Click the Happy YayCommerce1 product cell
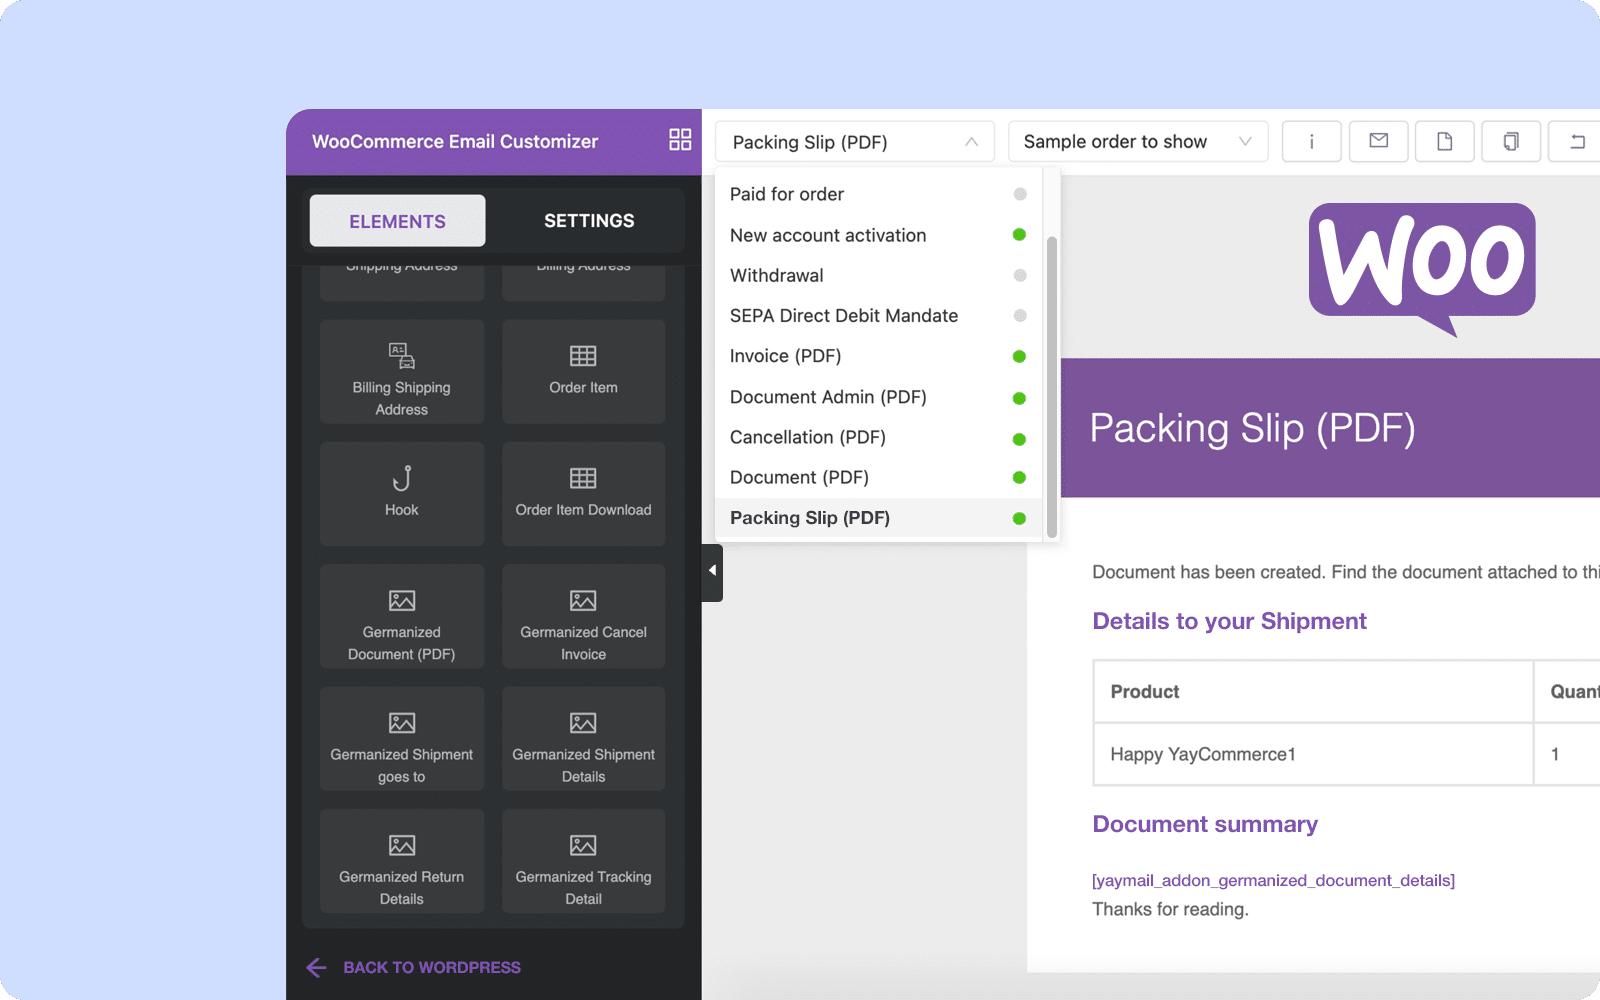This screenshot has width=1600, height=1000. coord(1313,754)
